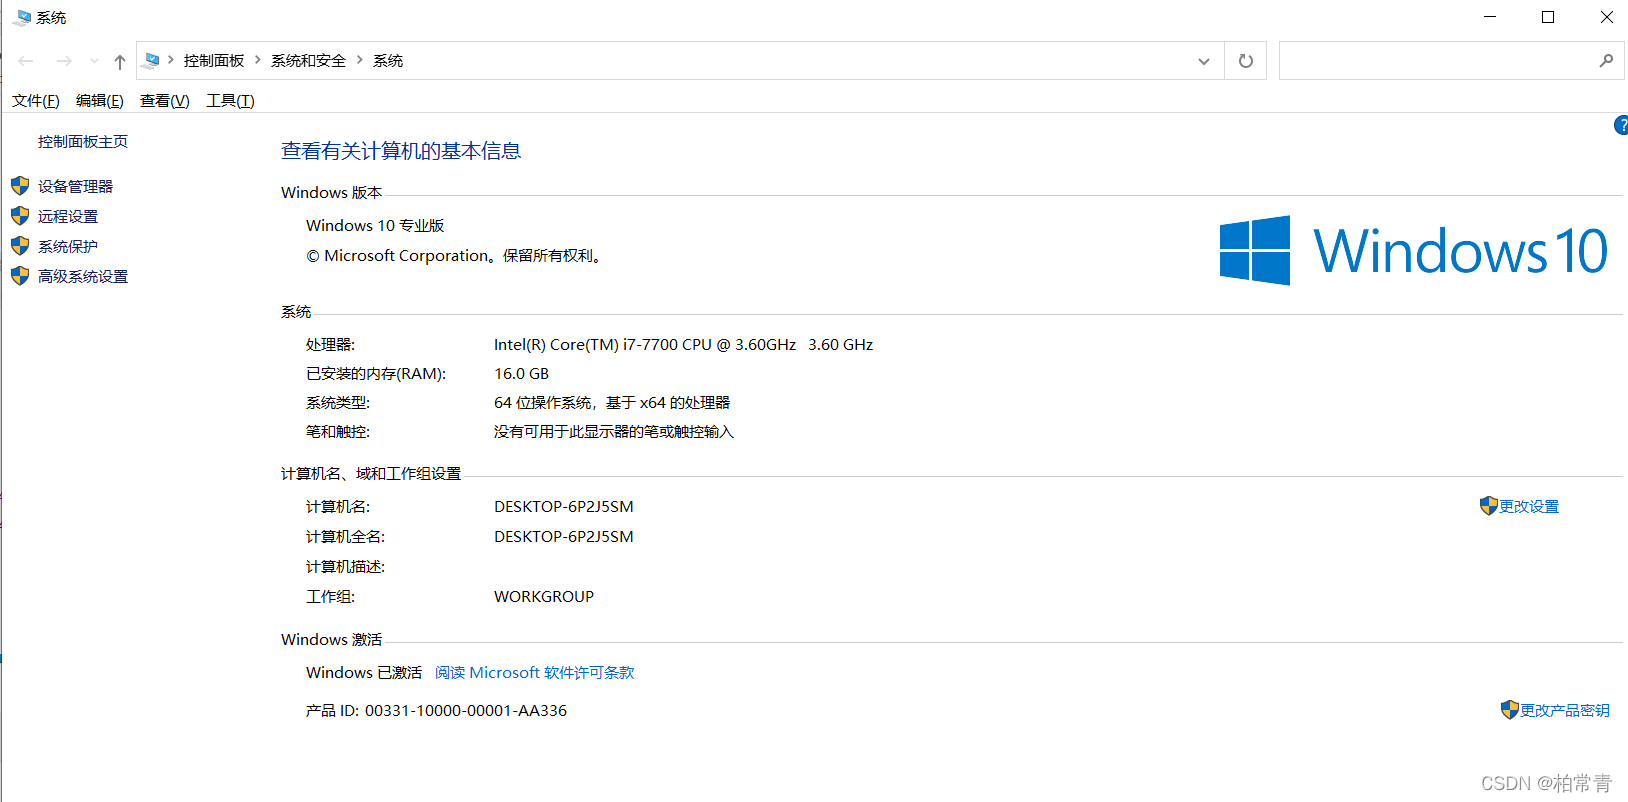Screen dimensions: 1628x802
Task: Open the 编辑(E) menu
Action: coord(100,100)
